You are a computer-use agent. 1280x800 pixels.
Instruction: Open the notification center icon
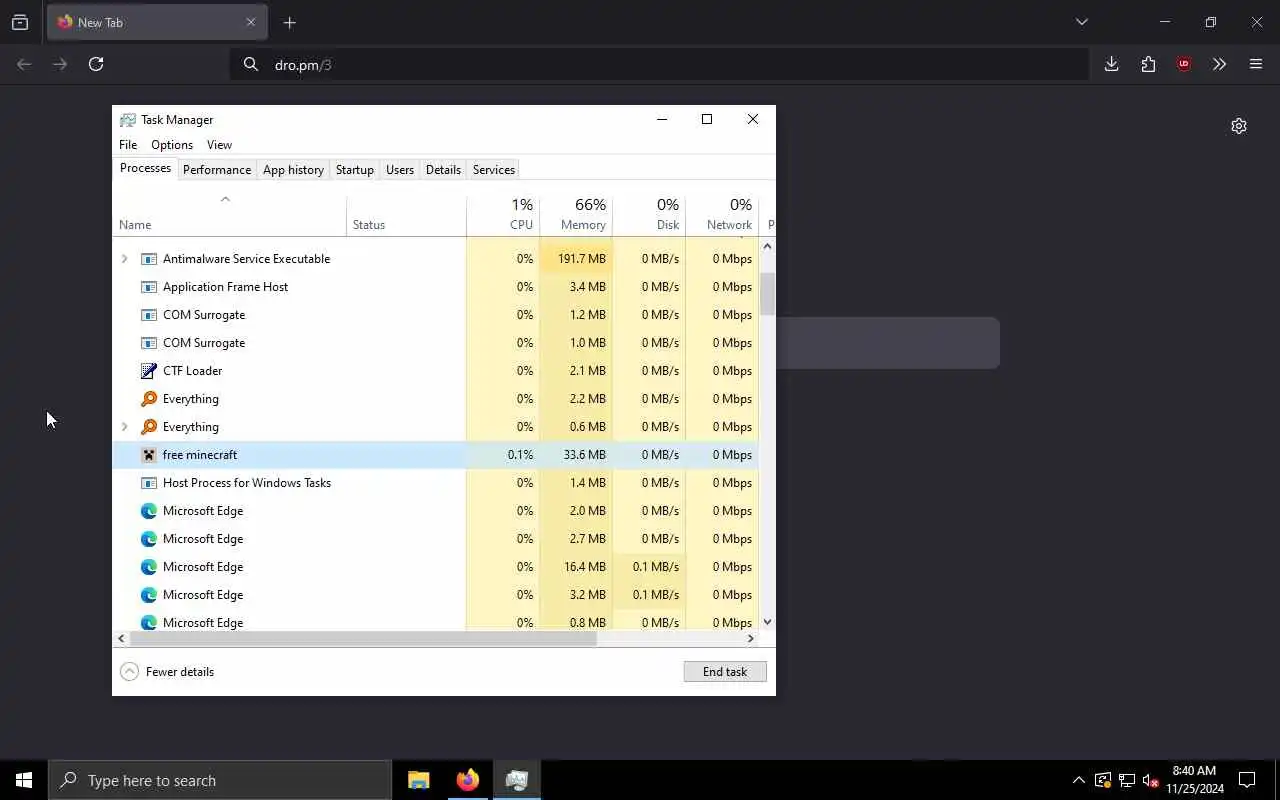coord(1247,780)
